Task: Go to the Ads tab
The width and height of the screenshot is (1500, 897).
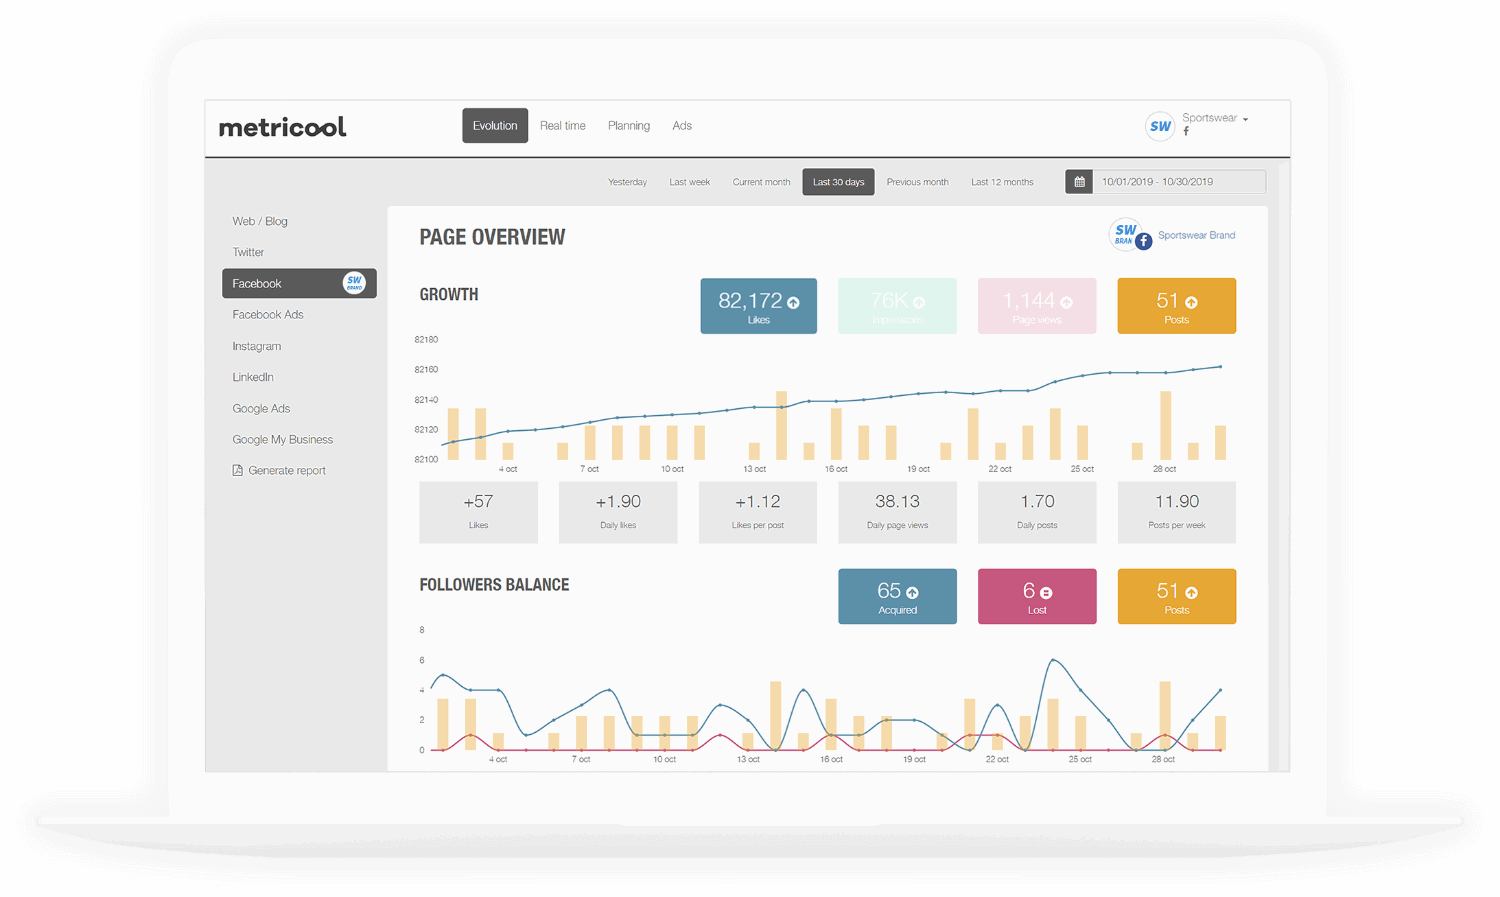Action: [x=682, y=126]
